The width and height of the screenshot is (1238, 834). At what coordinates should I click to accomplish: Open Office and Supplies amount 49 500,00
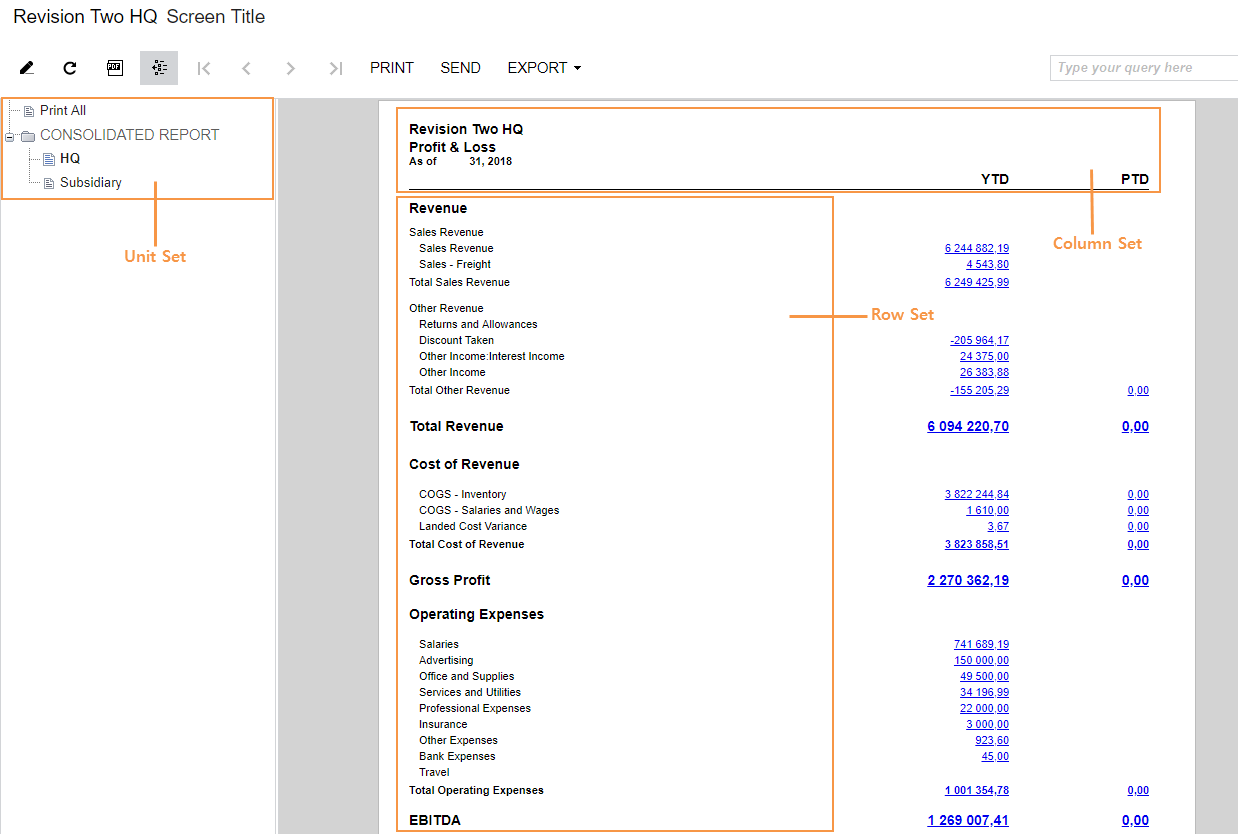[x=985, y=676]
